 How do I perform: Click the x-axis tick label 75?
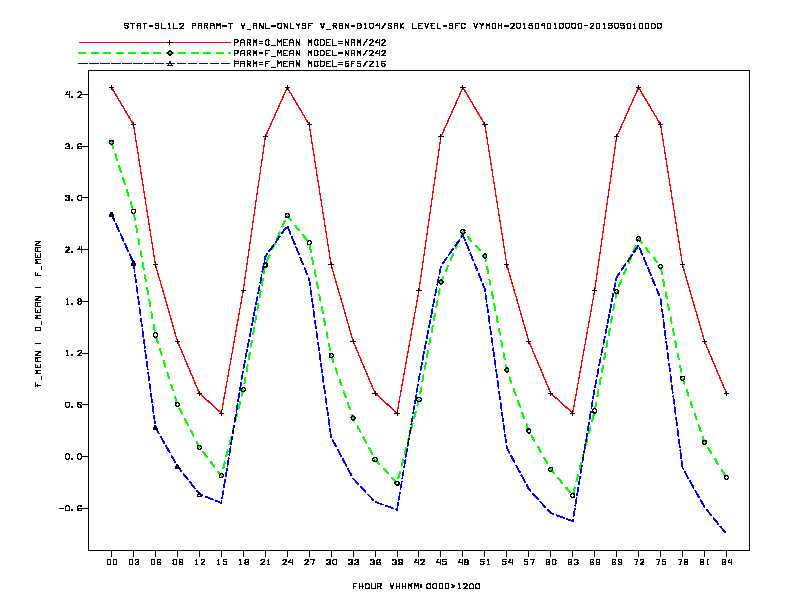point(661,562)
